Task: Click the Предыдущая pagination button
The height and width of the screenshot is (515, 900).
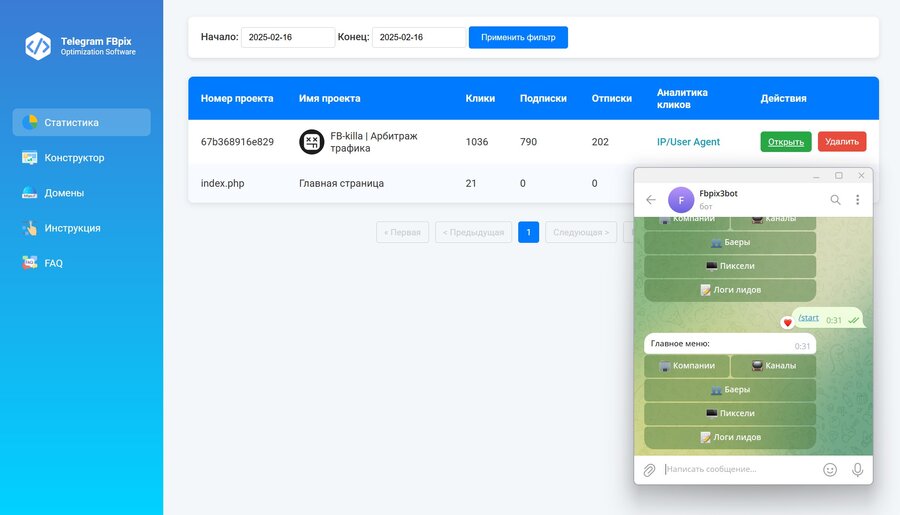Action: (474, 233)
